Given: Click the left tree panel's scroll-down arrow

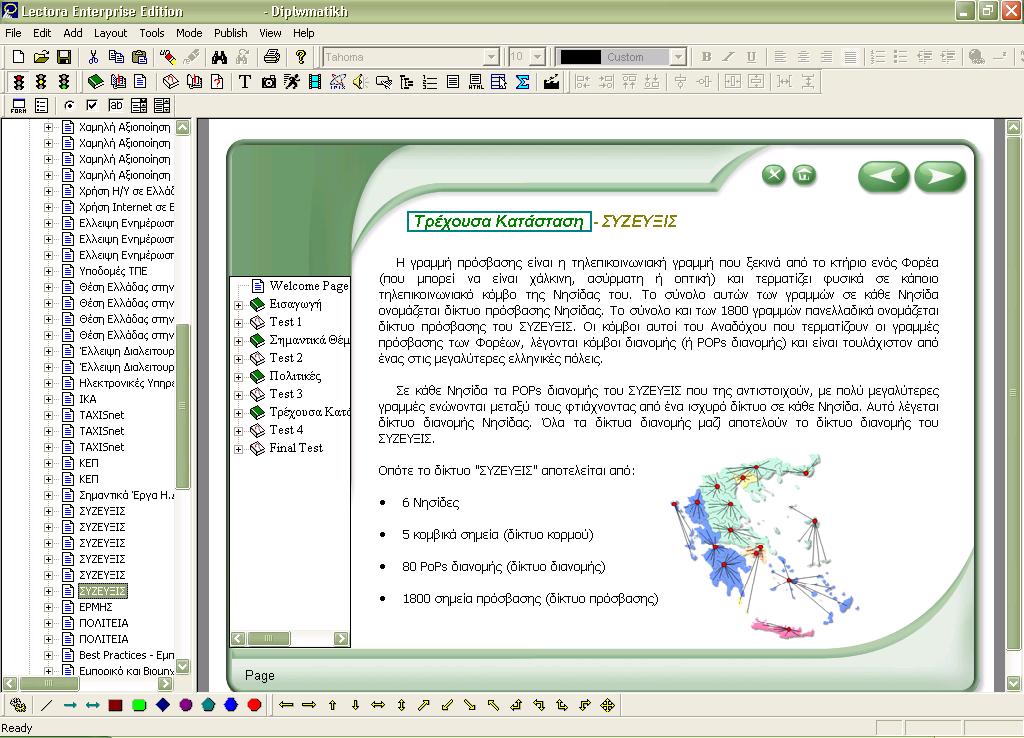Looking at the screenshot, I should click(x=183, y=667).
